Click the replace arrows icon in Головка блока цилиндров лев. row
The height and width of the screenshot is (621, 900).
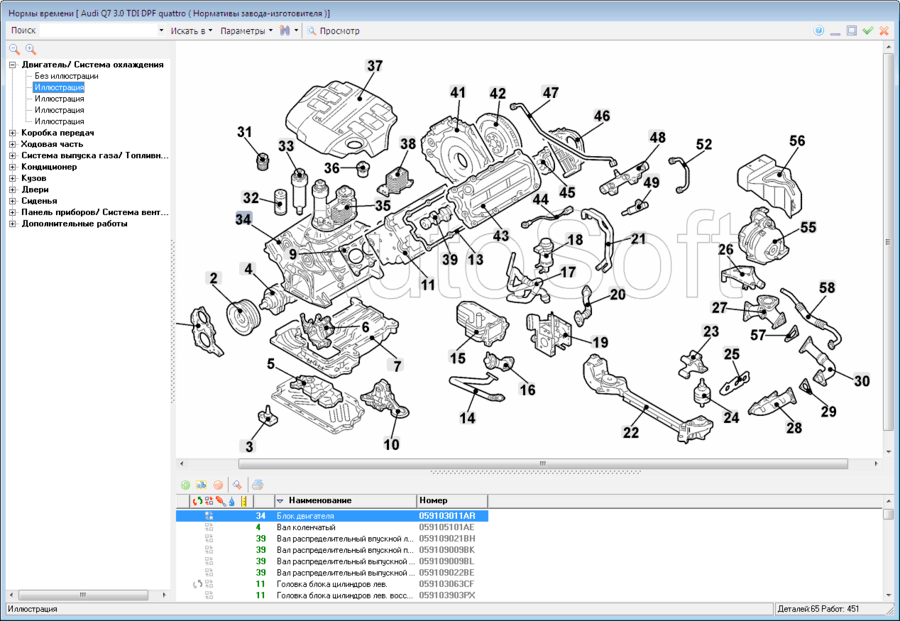(197, 584)
